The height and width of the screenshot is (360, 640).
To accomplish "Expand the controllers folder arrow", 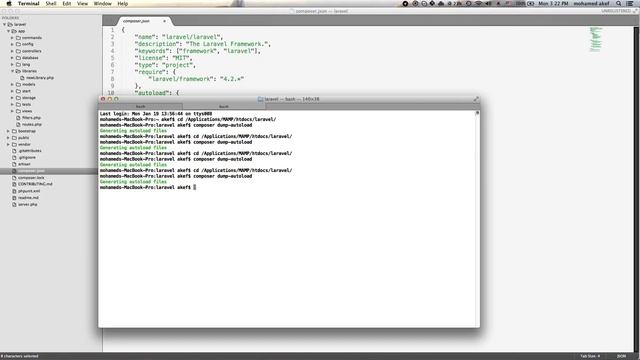I will pos(12,51).
